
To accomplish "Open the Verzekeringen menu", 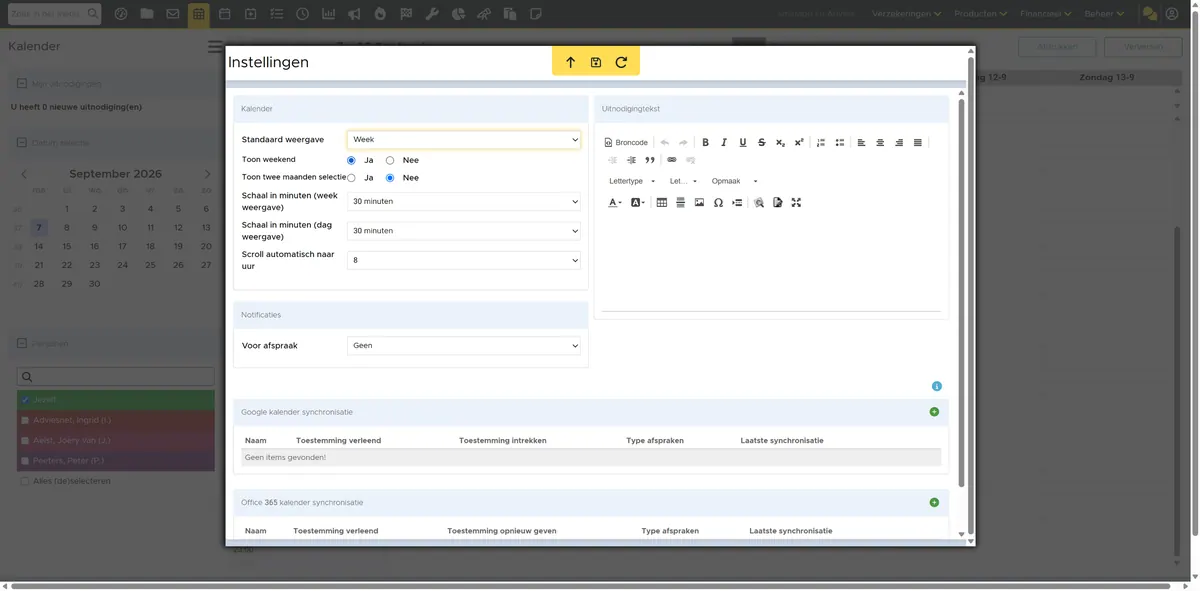I will tap(906, 14).
